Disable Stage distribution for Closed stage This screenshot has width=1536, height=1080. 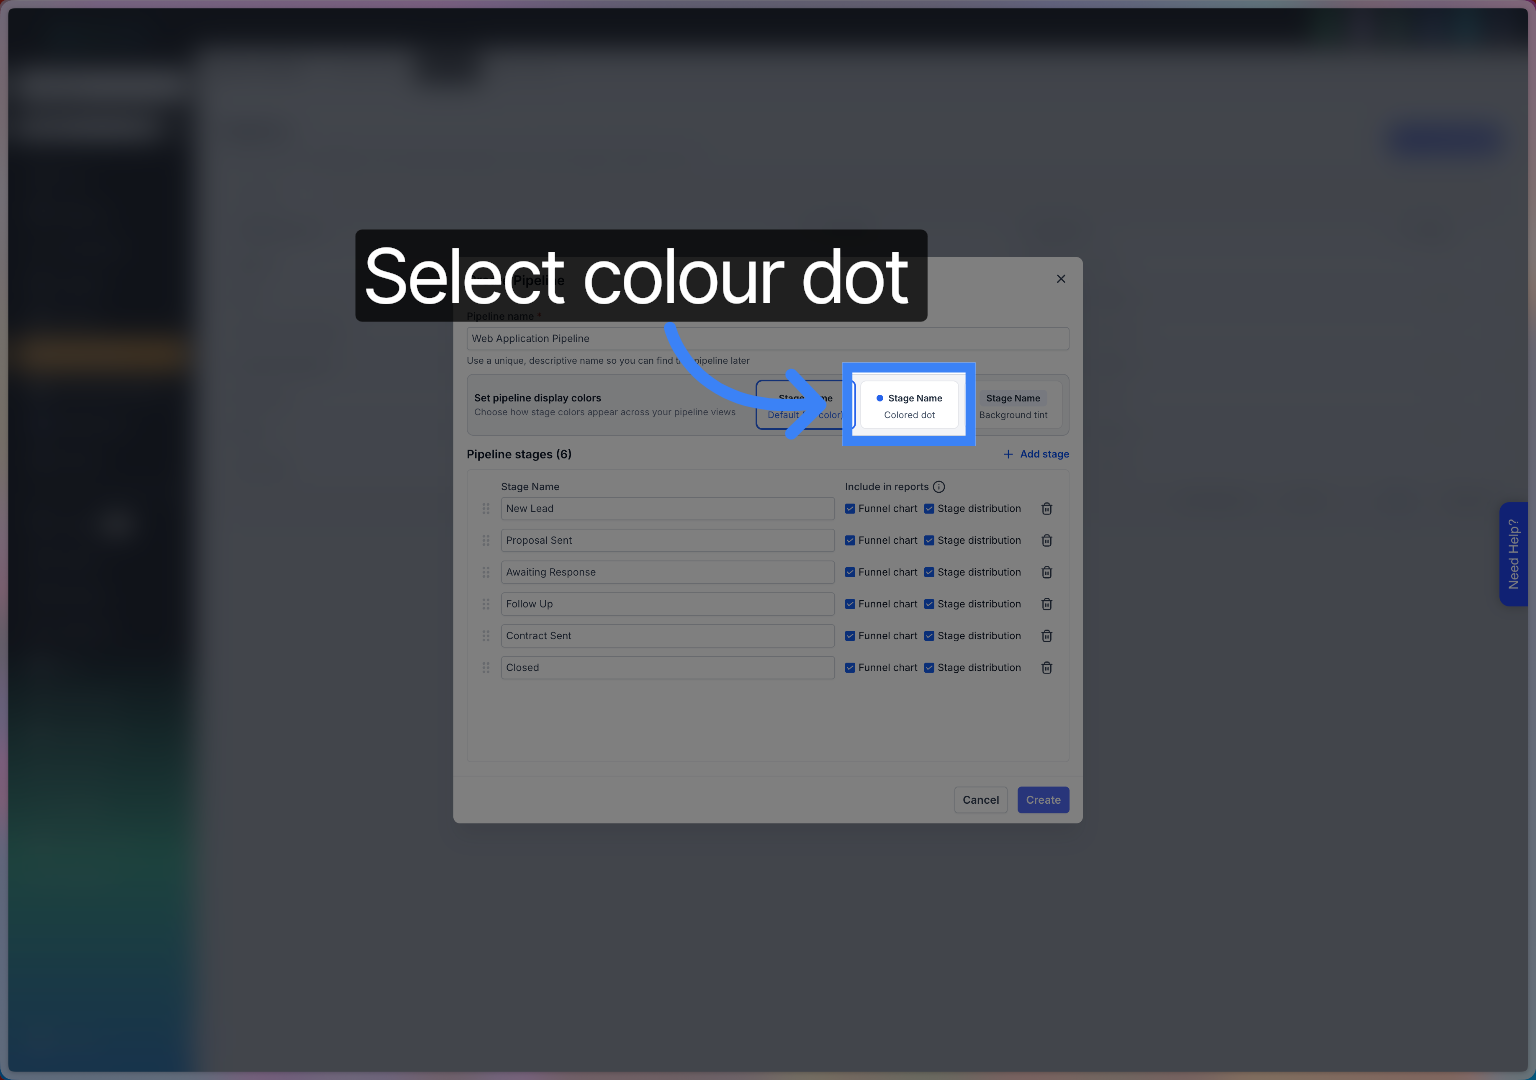(929, 668)
